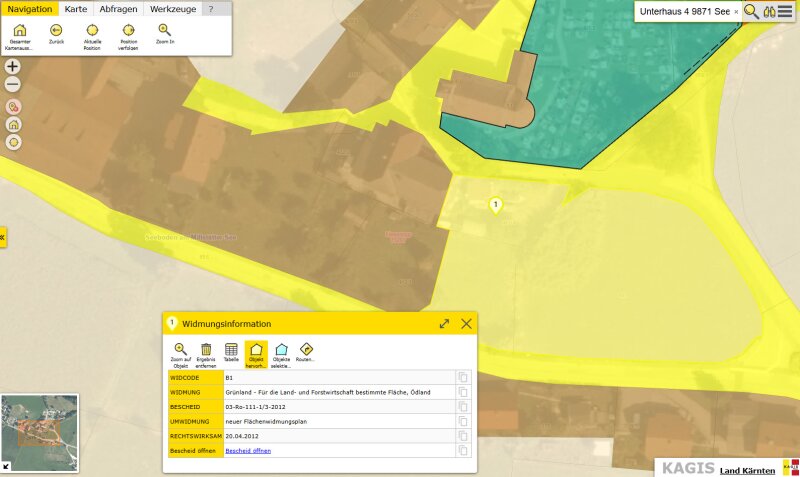Open the Bescheid öffnen link

pos(248,451)
